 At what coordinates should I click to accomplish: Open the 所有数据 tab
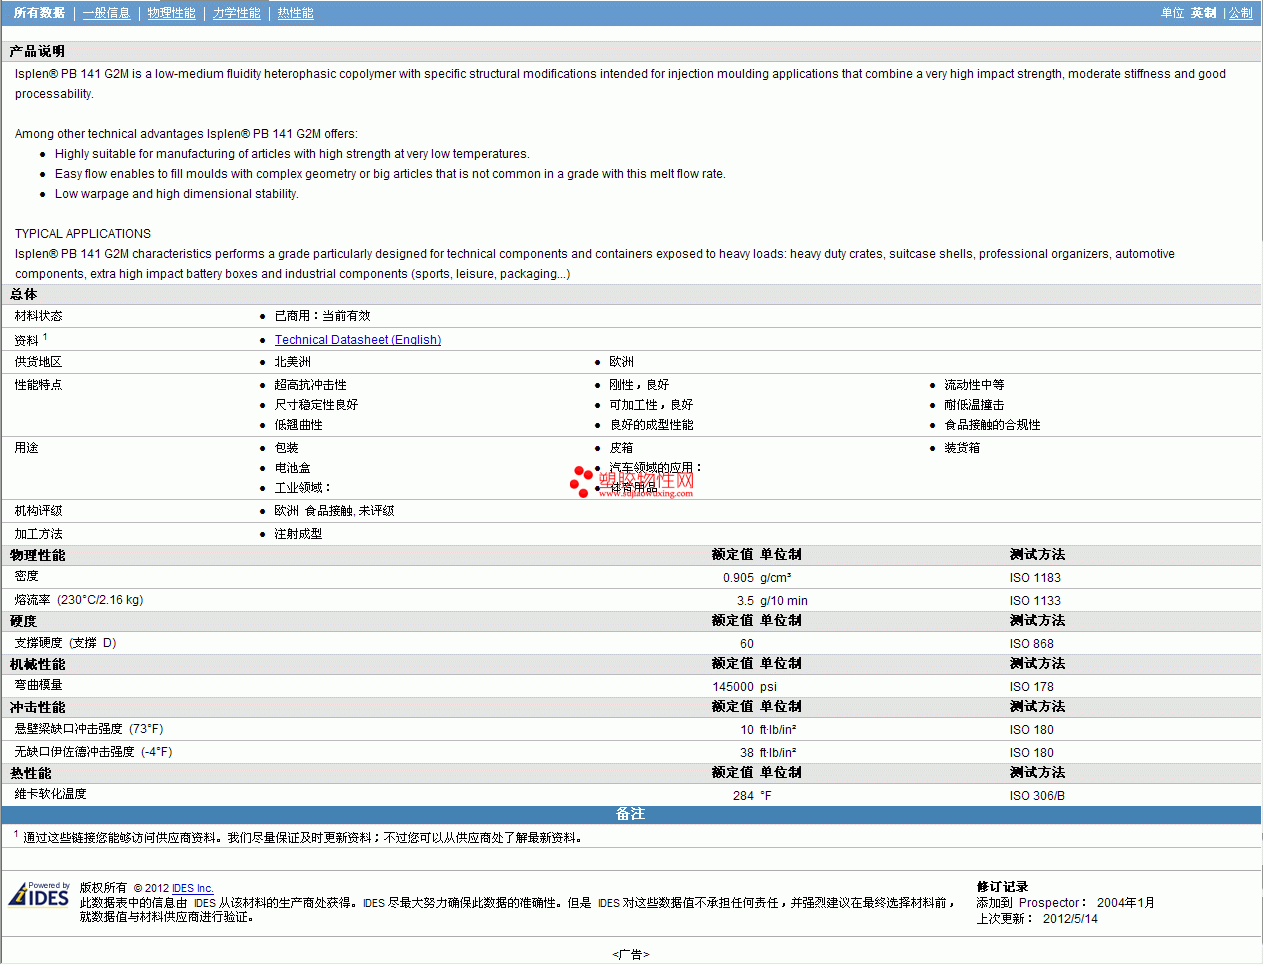(39, 13)
